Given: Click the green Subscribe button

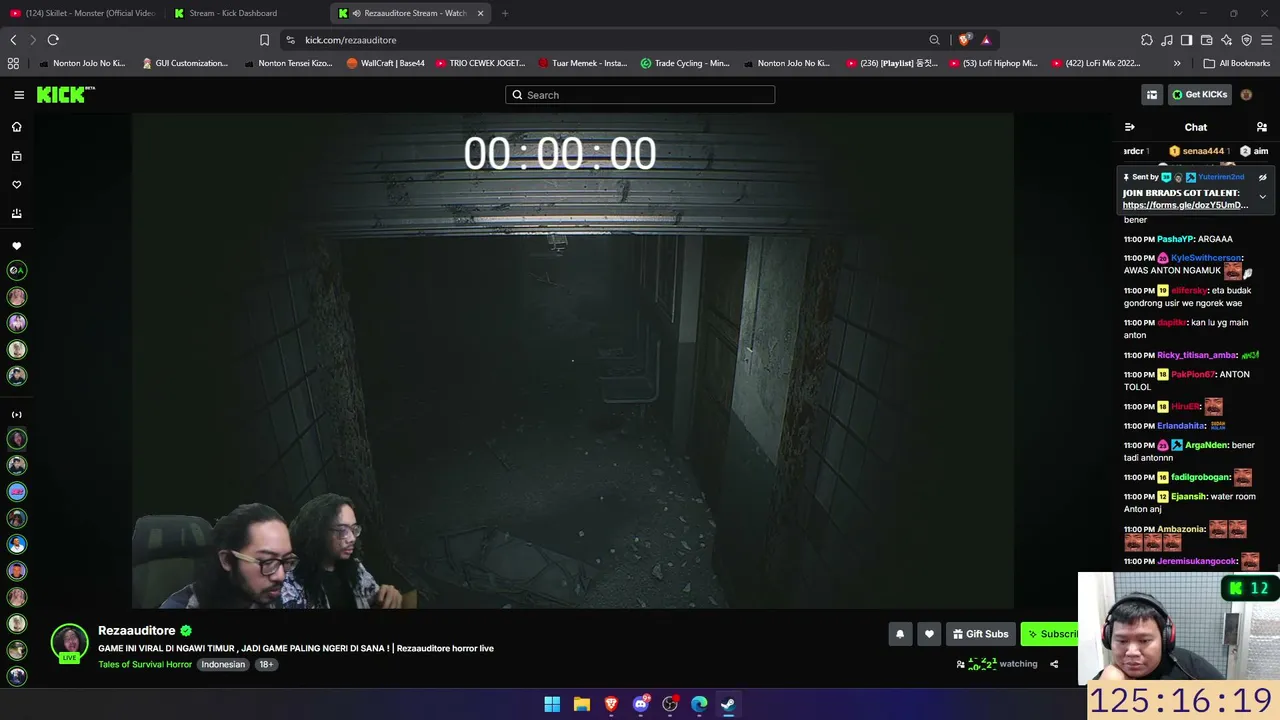Looking at the screenshot, I should [x=1049, y=634].
